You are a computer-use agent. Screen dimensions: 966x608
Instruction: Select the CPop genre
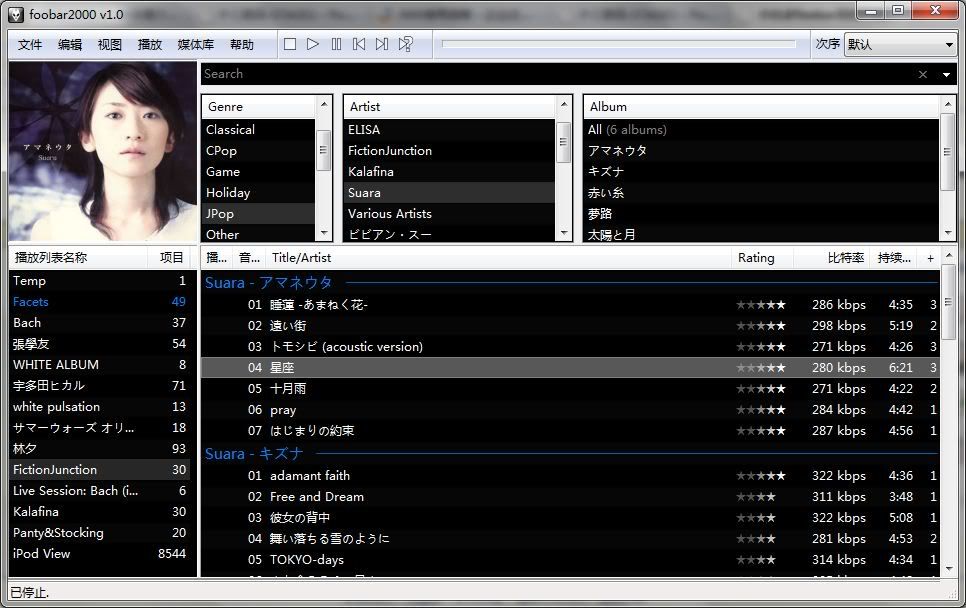(x=259, y=151)
